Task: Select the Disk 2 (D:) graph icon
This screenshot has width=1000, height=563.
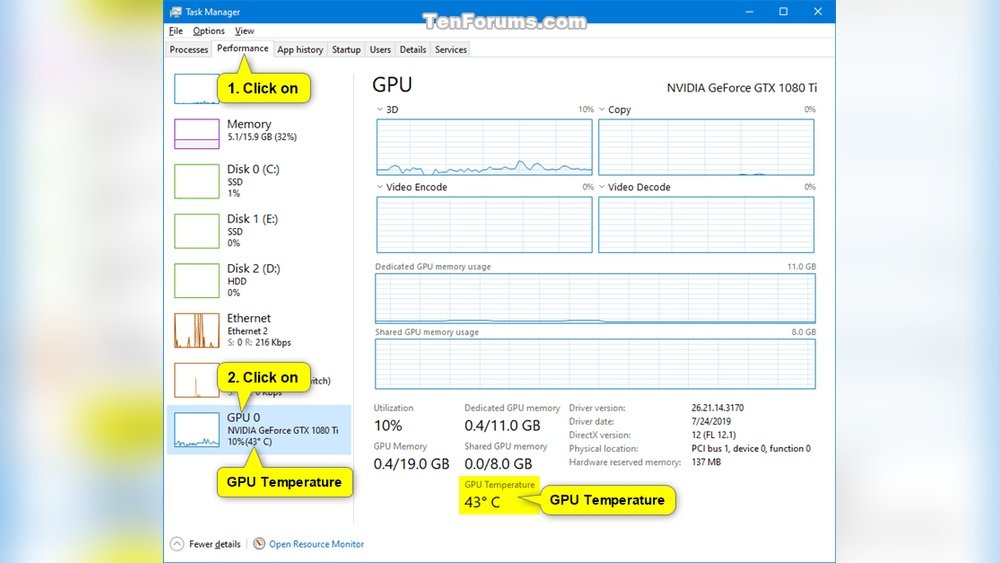Action: tap(196, 280)
